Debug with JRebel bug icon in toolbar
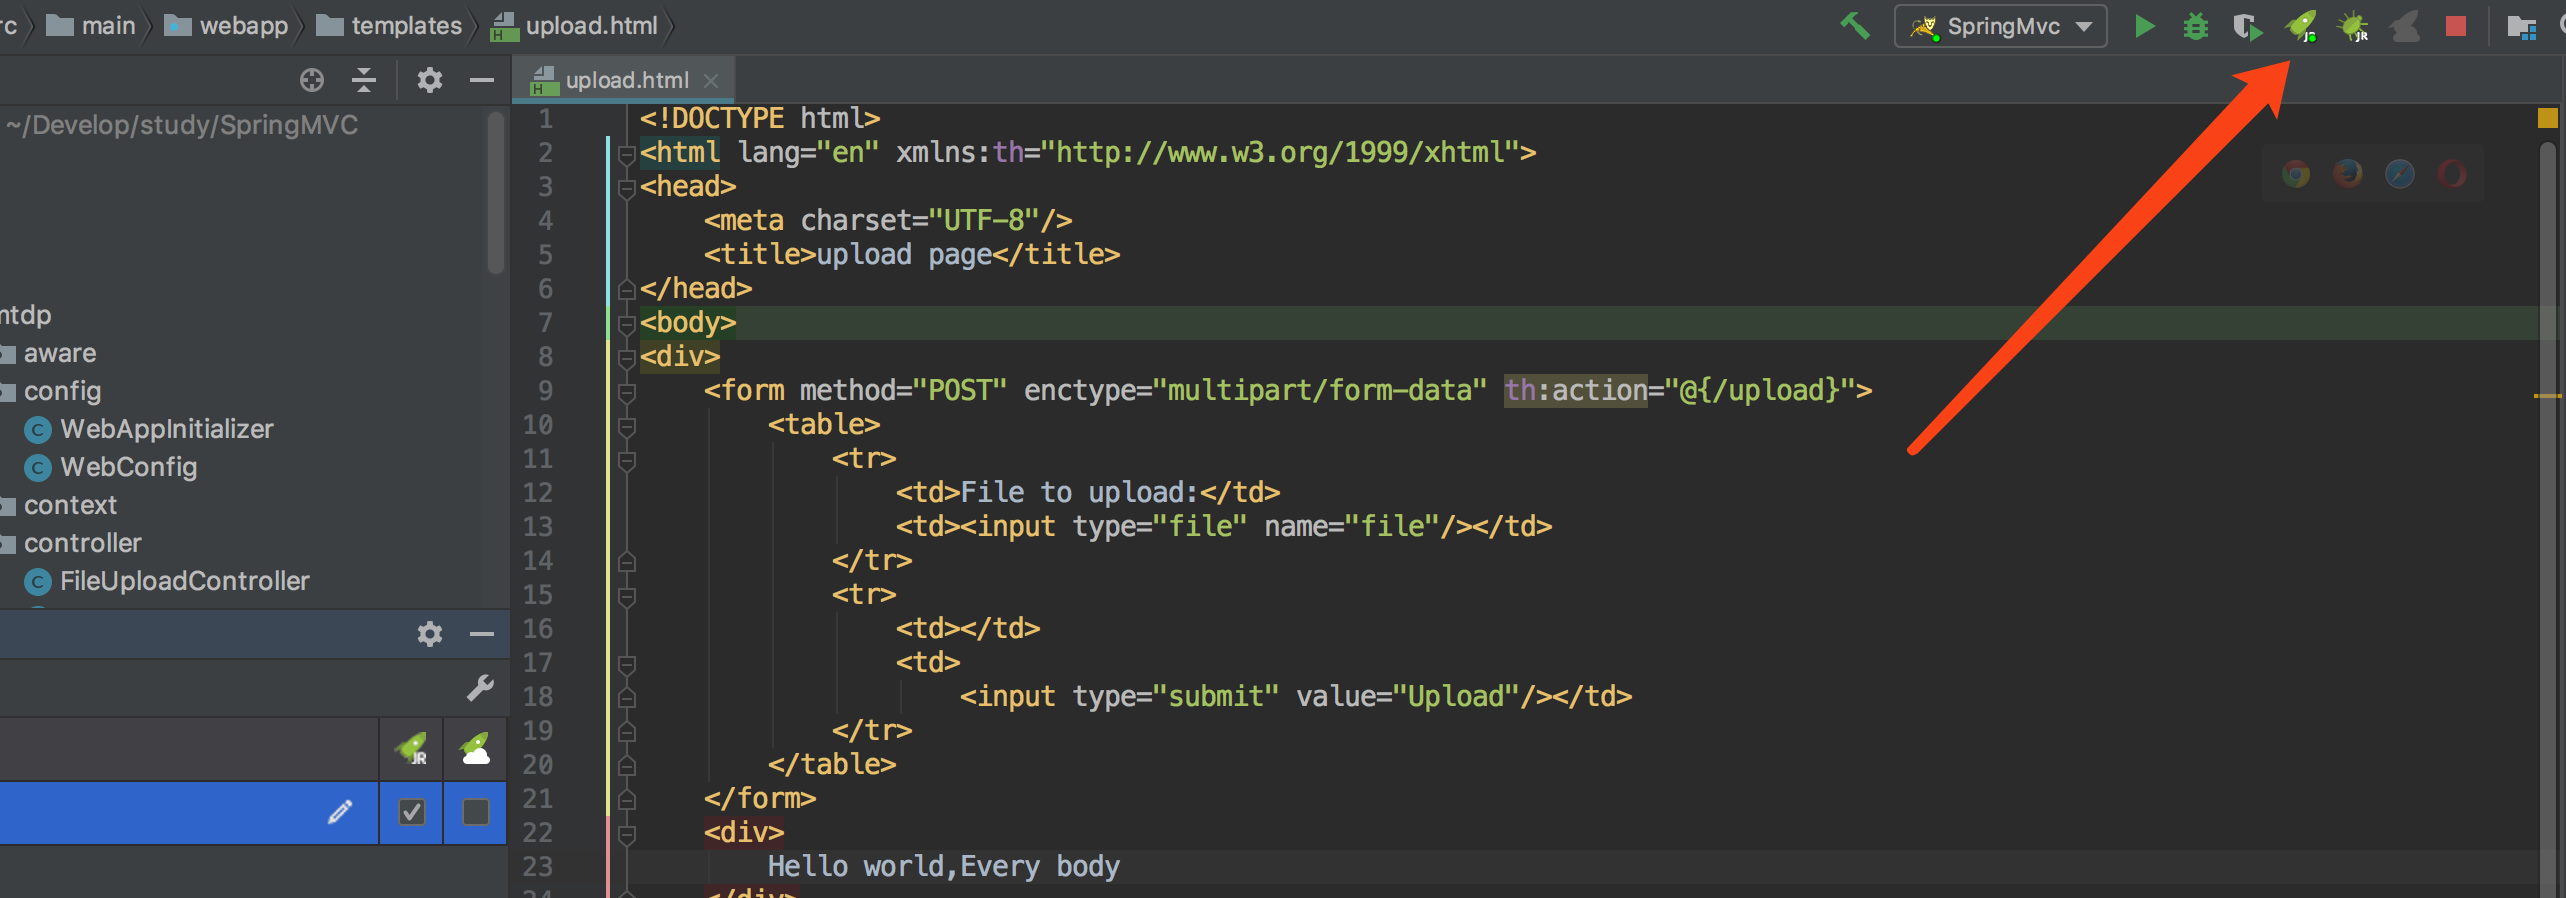 tap(2353, 27)
